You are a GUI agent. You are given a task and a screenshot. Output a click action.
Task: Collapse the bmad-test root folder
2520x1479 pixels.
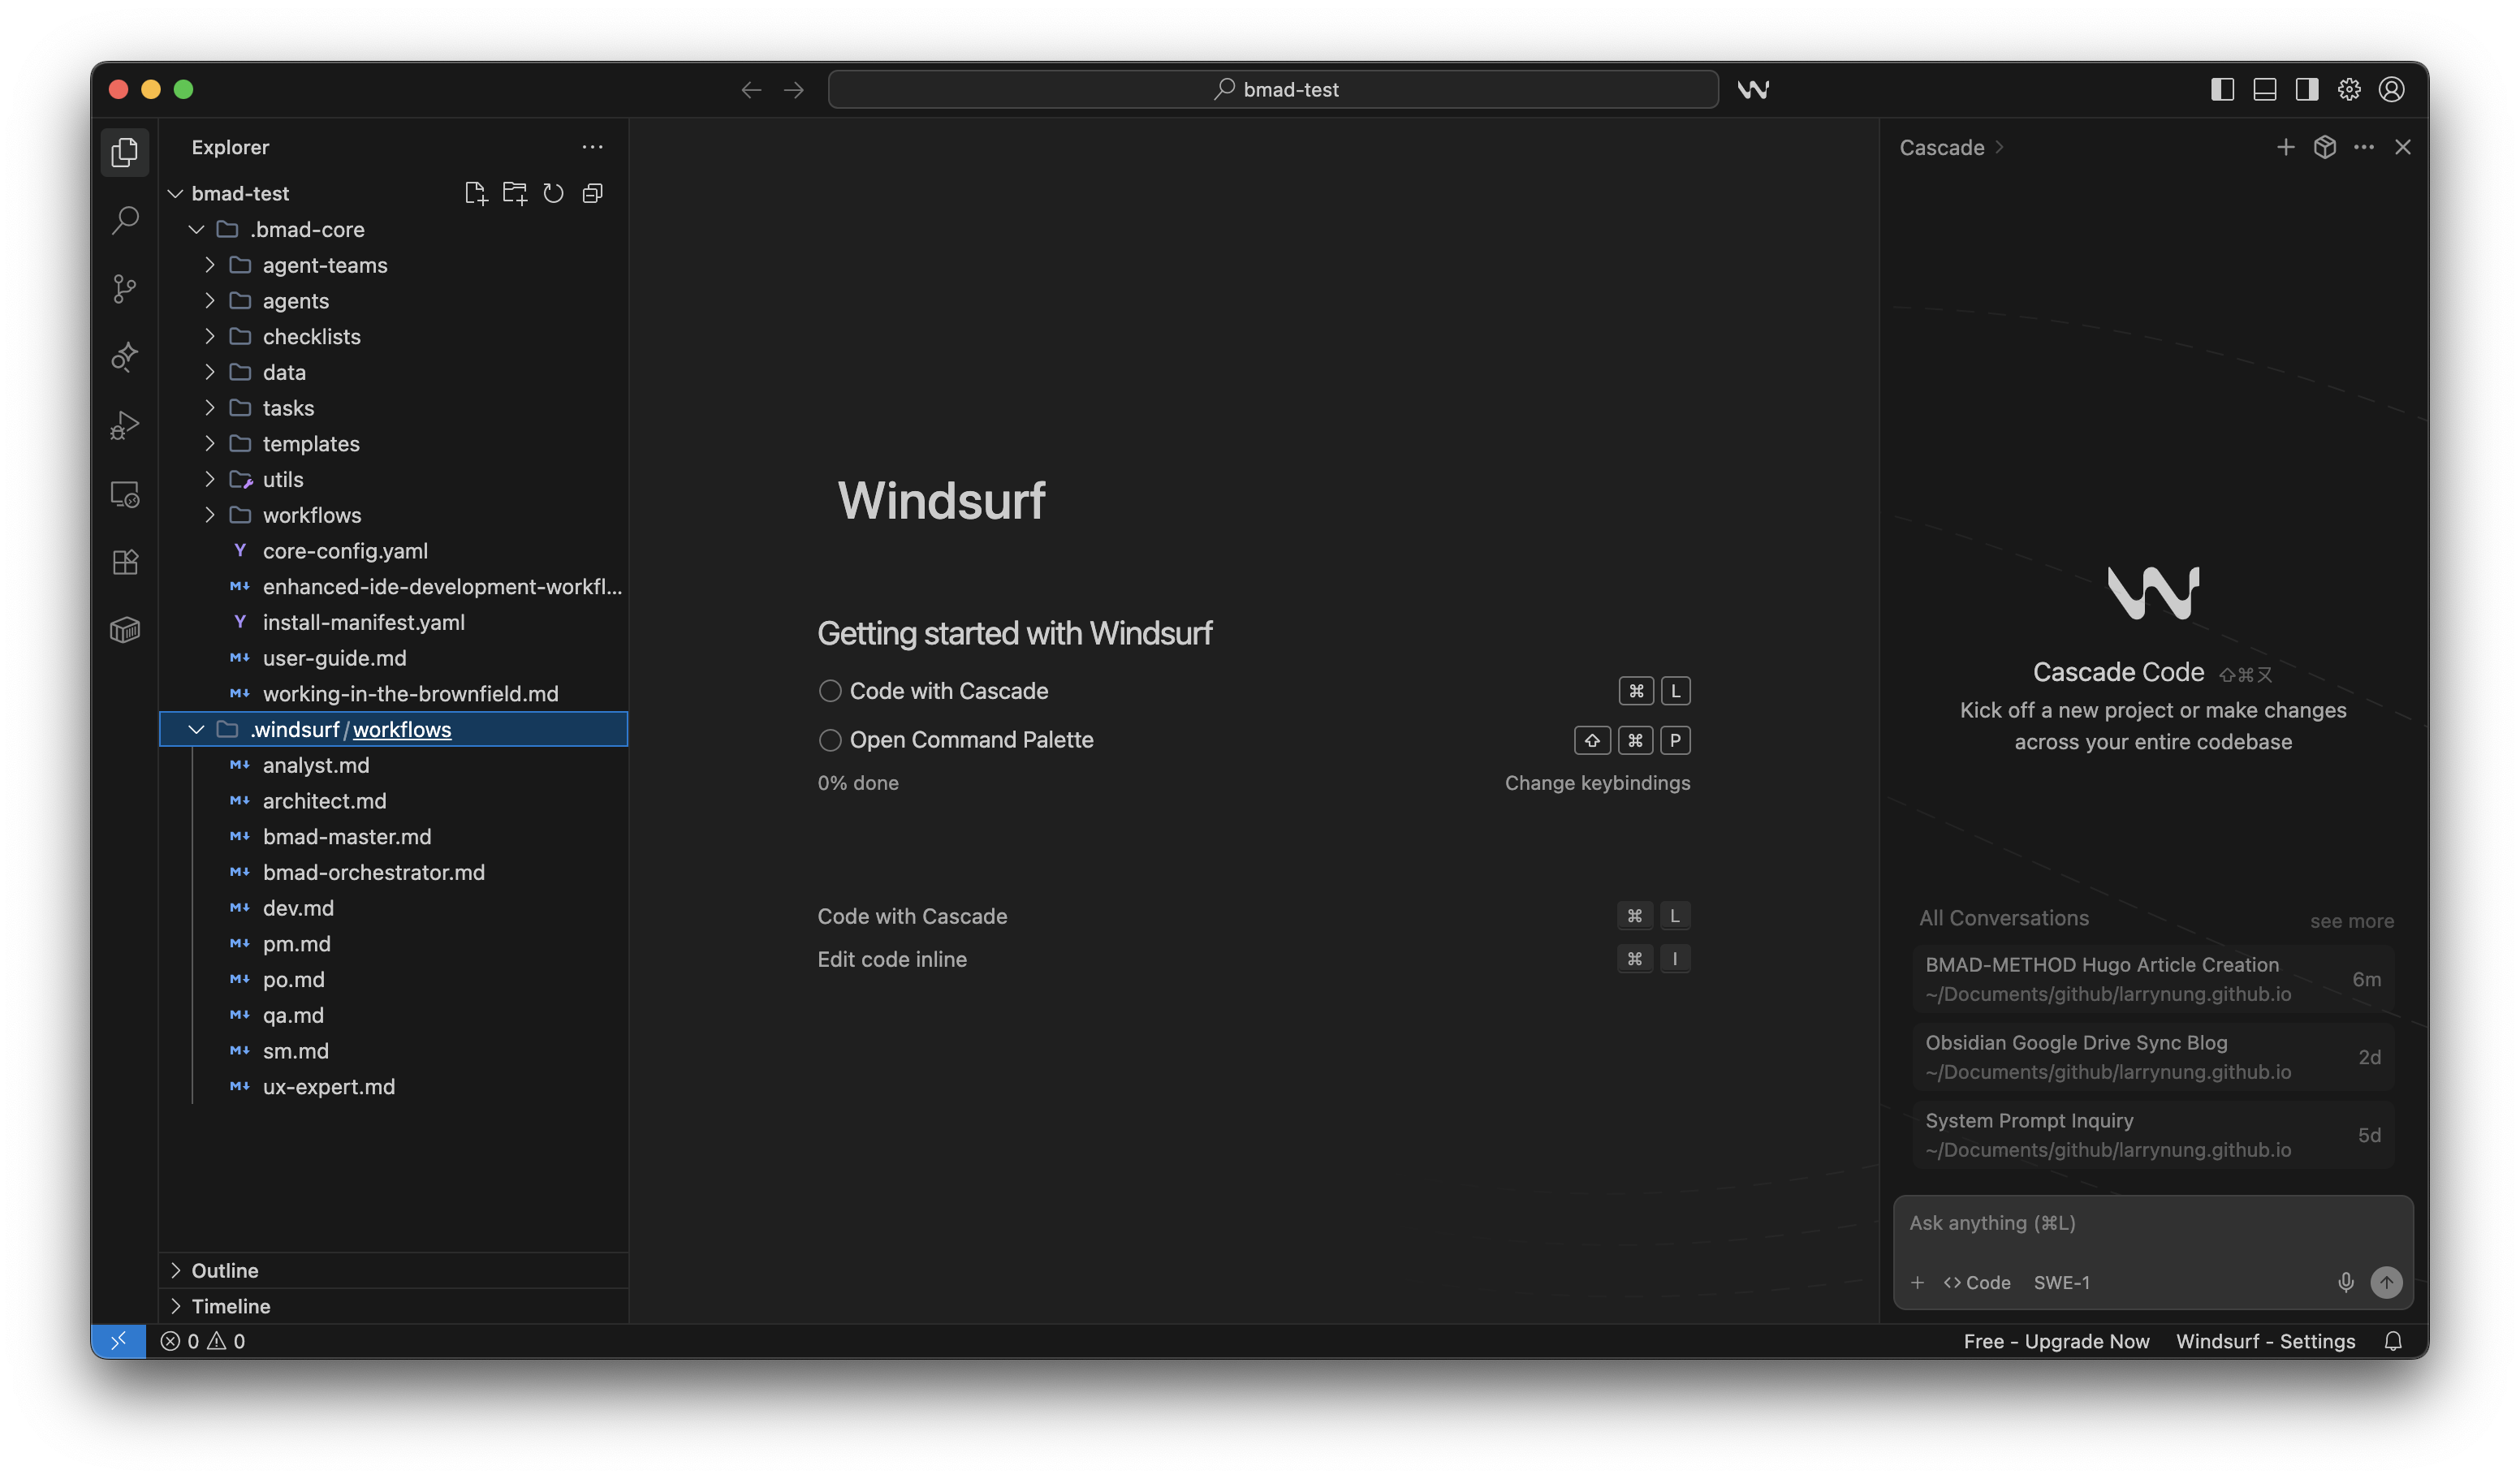pos(176,193)
